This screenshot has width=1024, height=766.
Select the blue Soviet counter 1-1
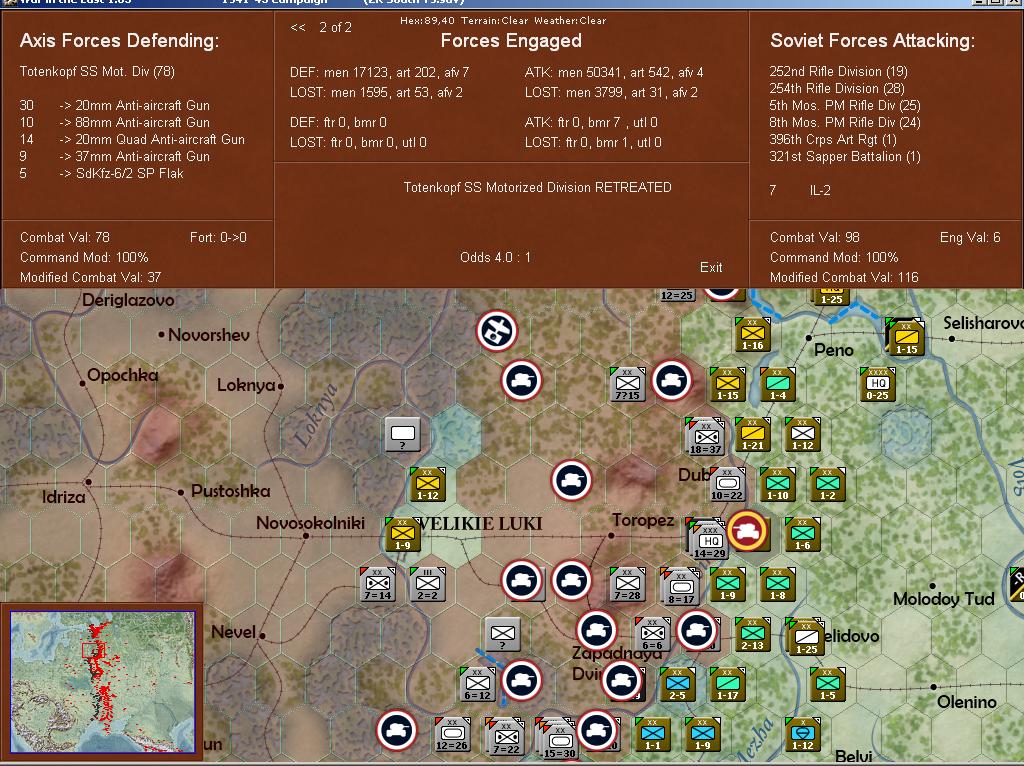click(652, 734)
